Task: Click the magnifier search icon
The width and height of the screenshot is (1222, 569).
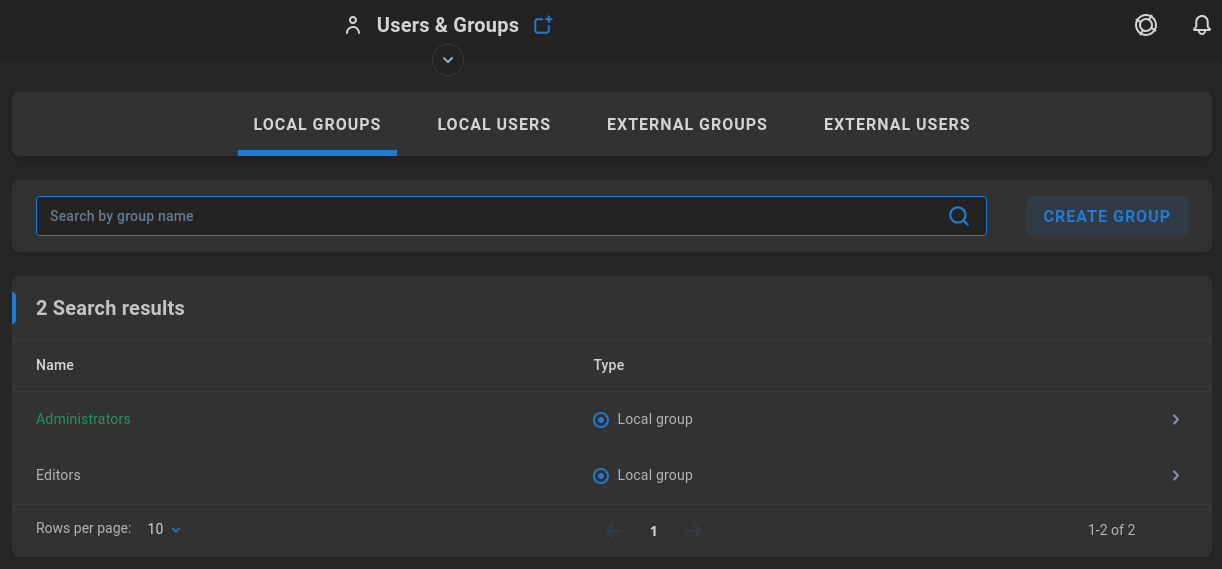Action: pos(958,216)
